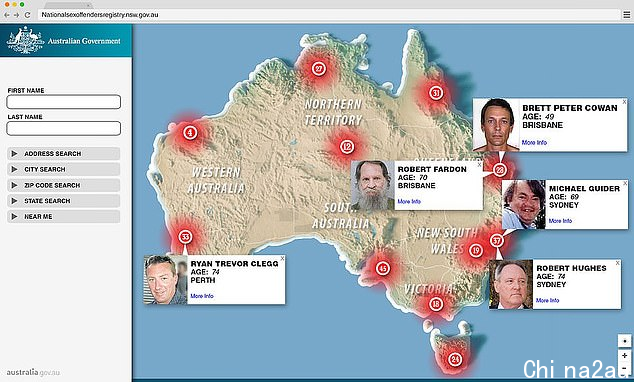Click map cluster marker 27
This screenshot has height=382, width=634.
point(319,68)
